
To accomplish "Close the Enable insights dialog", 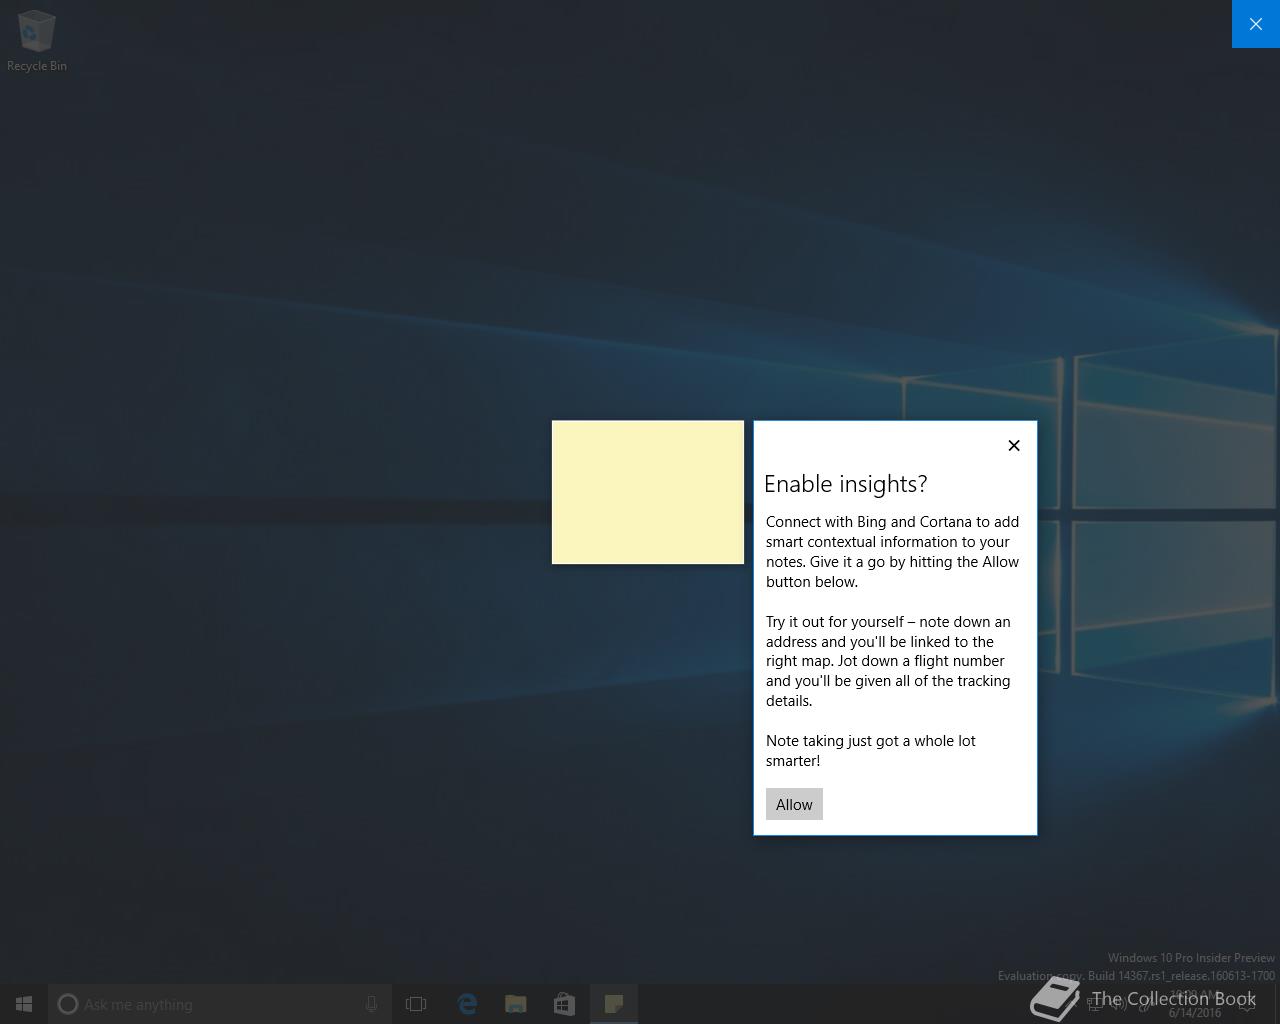I will [1014, 445].
